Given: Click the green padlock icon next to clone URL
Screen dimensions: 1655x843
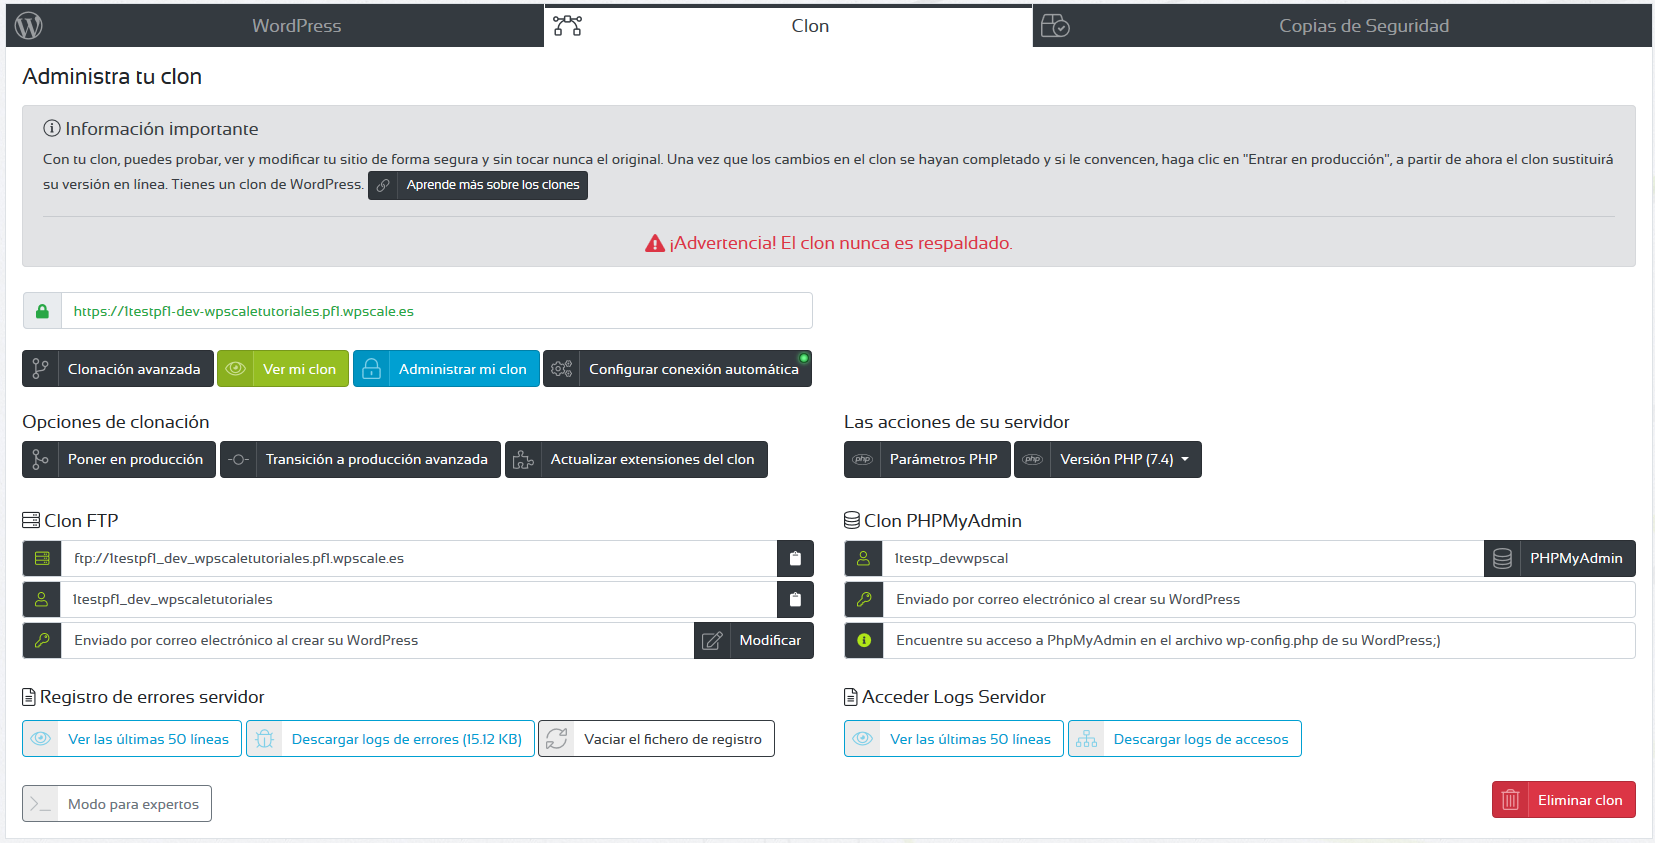Looking at the screenshot, I should pyautogui.click(x=42, y=311).
